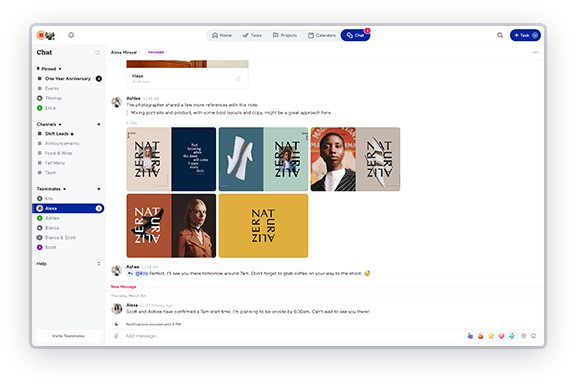Click the blue Task create button

(525, 35)
